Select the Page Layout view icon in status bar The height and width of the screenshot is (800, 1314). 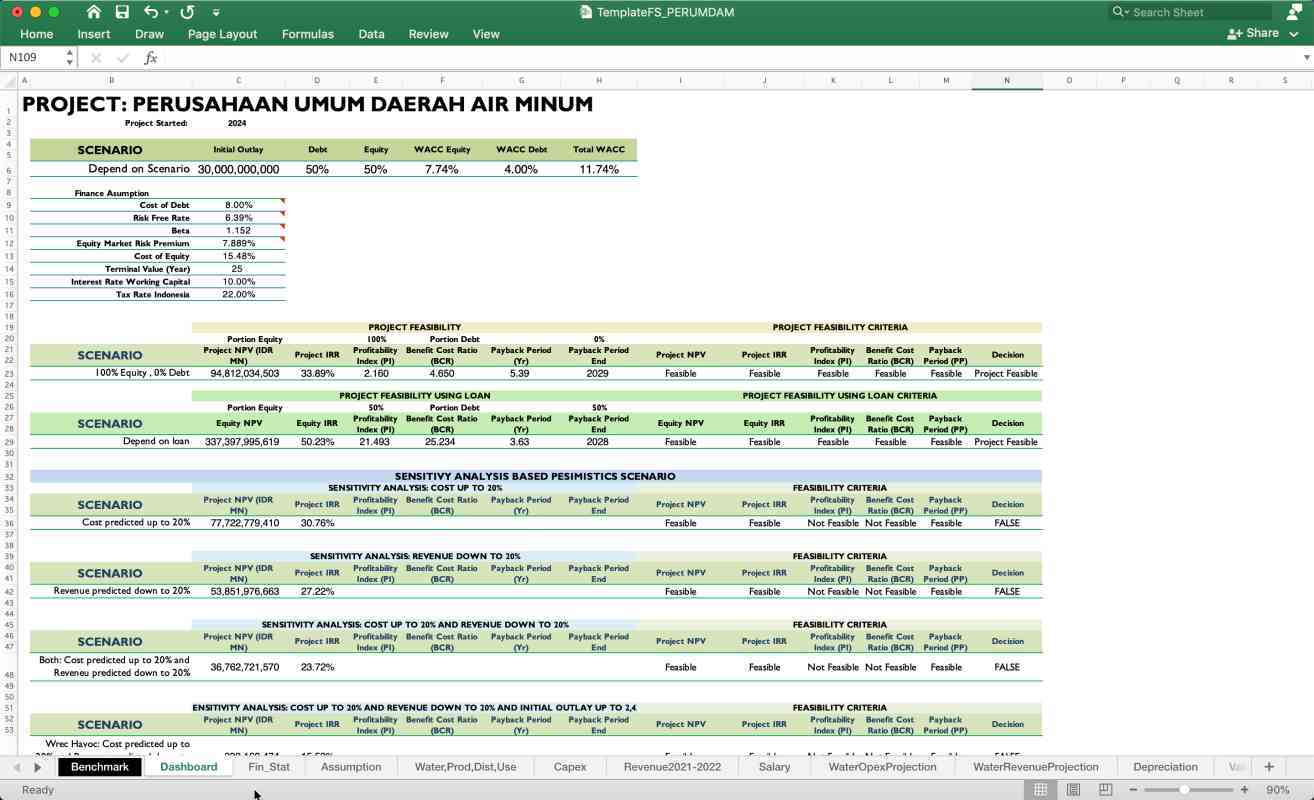(x=1072, y=789)
